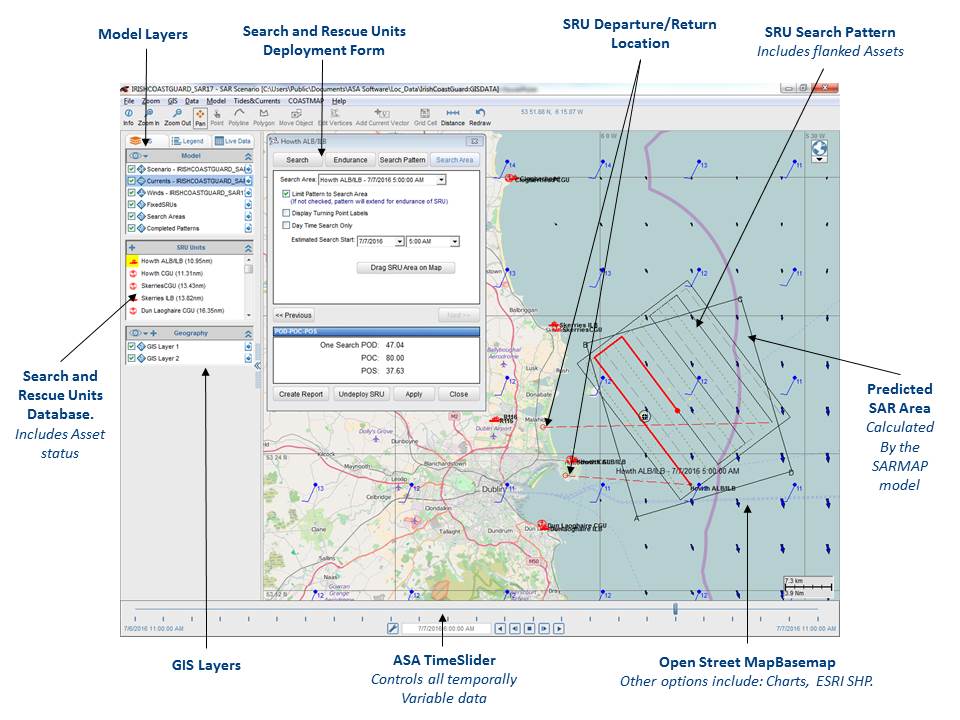Open the time slider settings wrench
The image size is (960, 720).
(x=393, y=628)
